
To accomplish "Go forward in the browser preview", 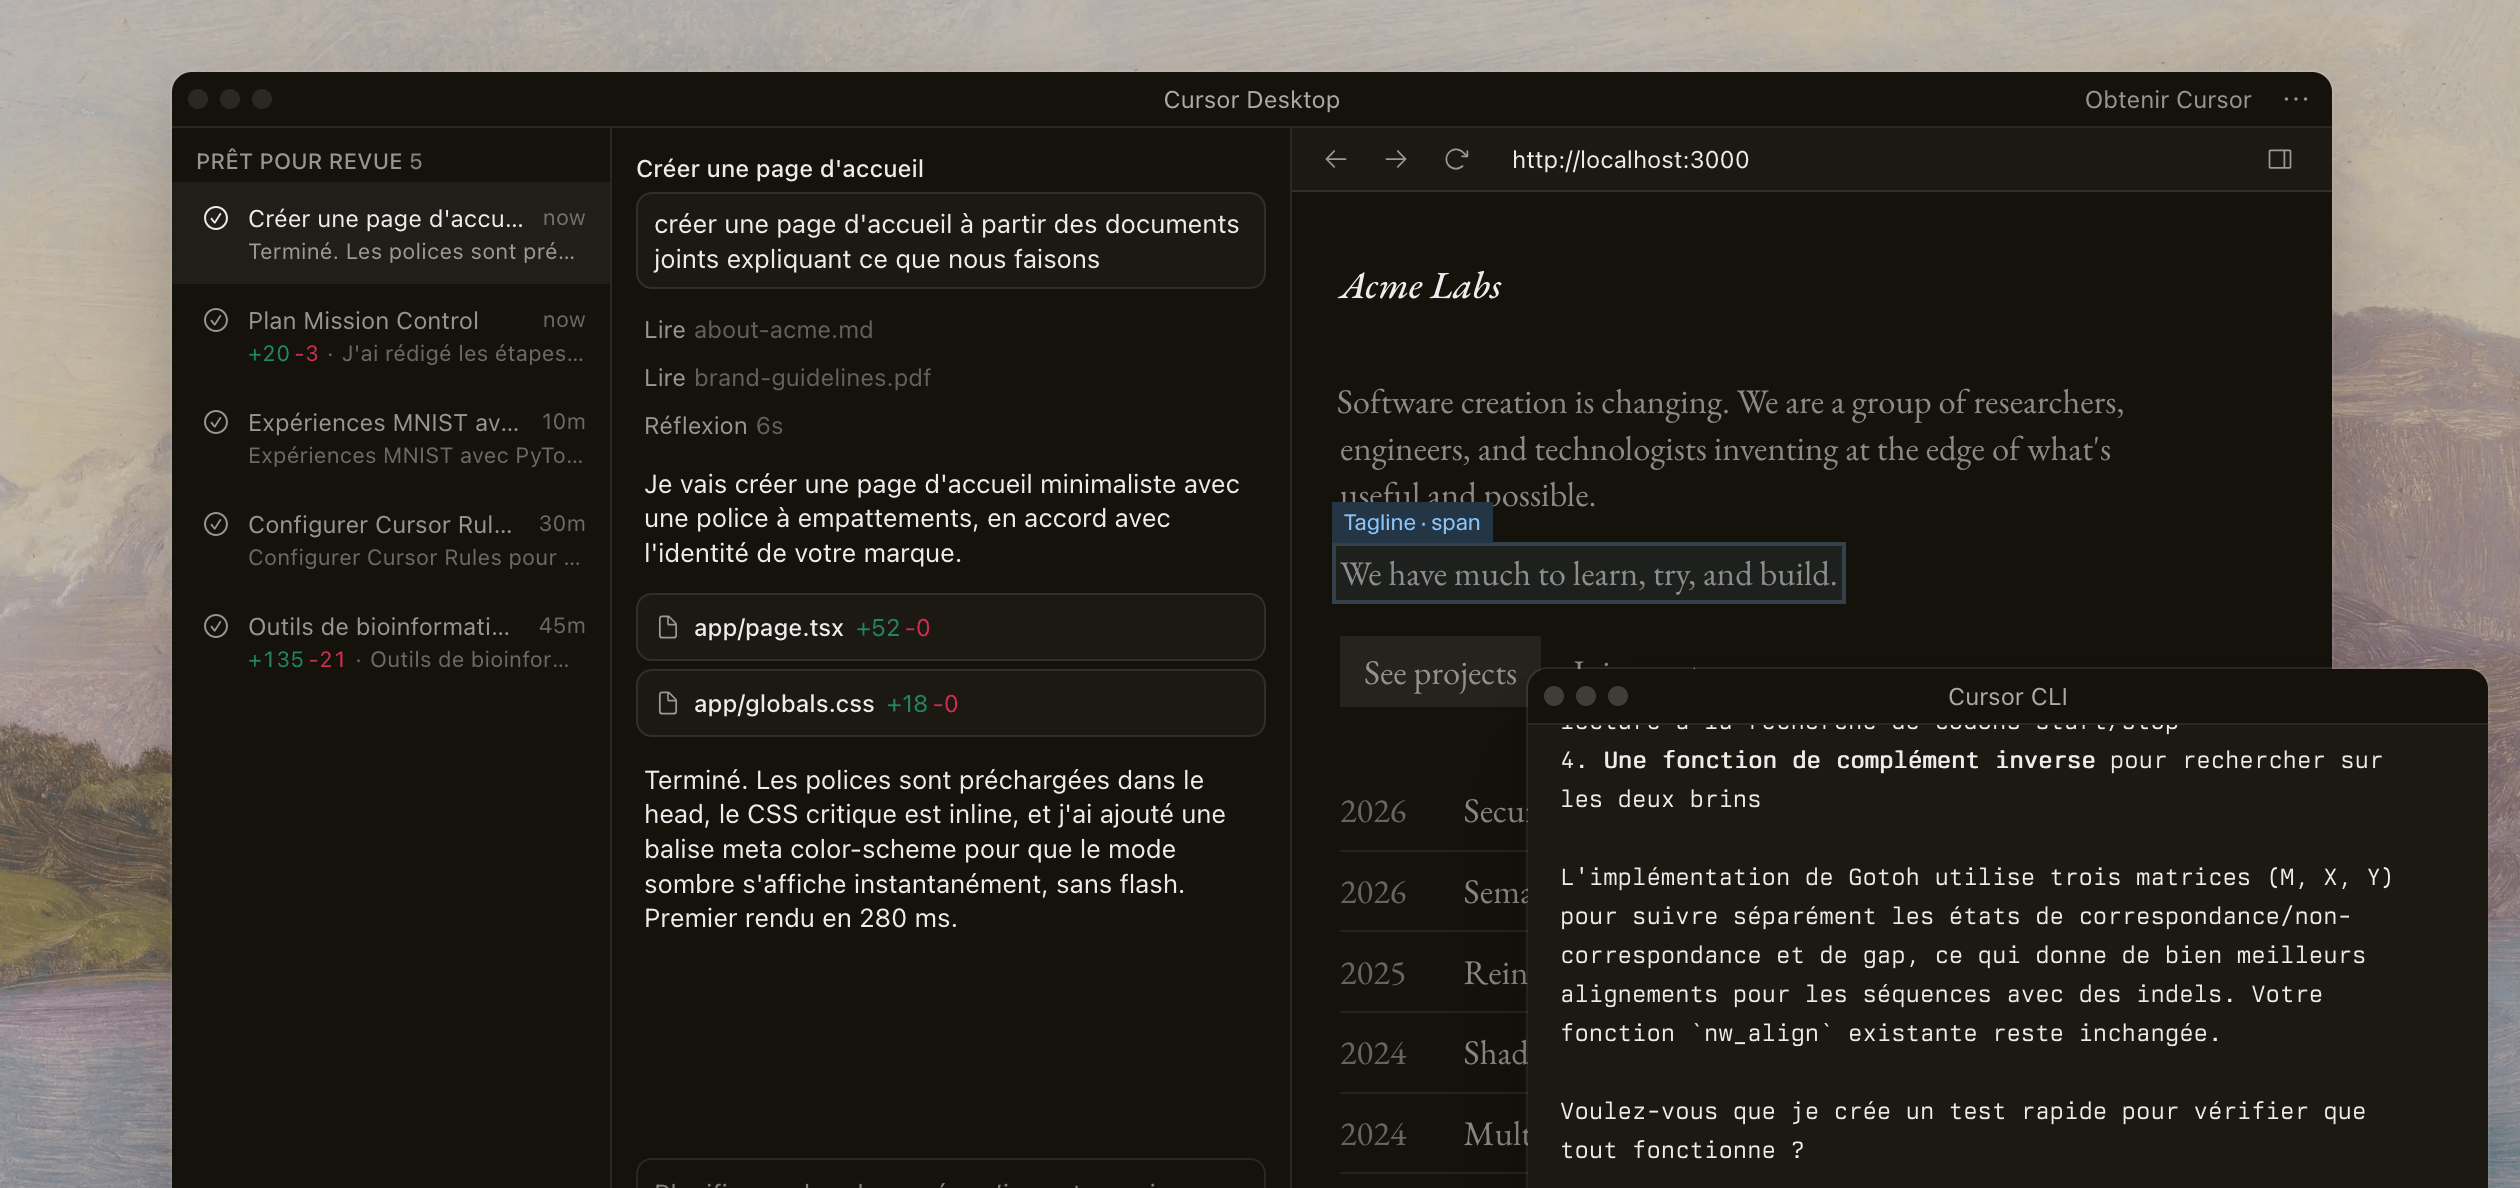I will tap(1396, 160).
